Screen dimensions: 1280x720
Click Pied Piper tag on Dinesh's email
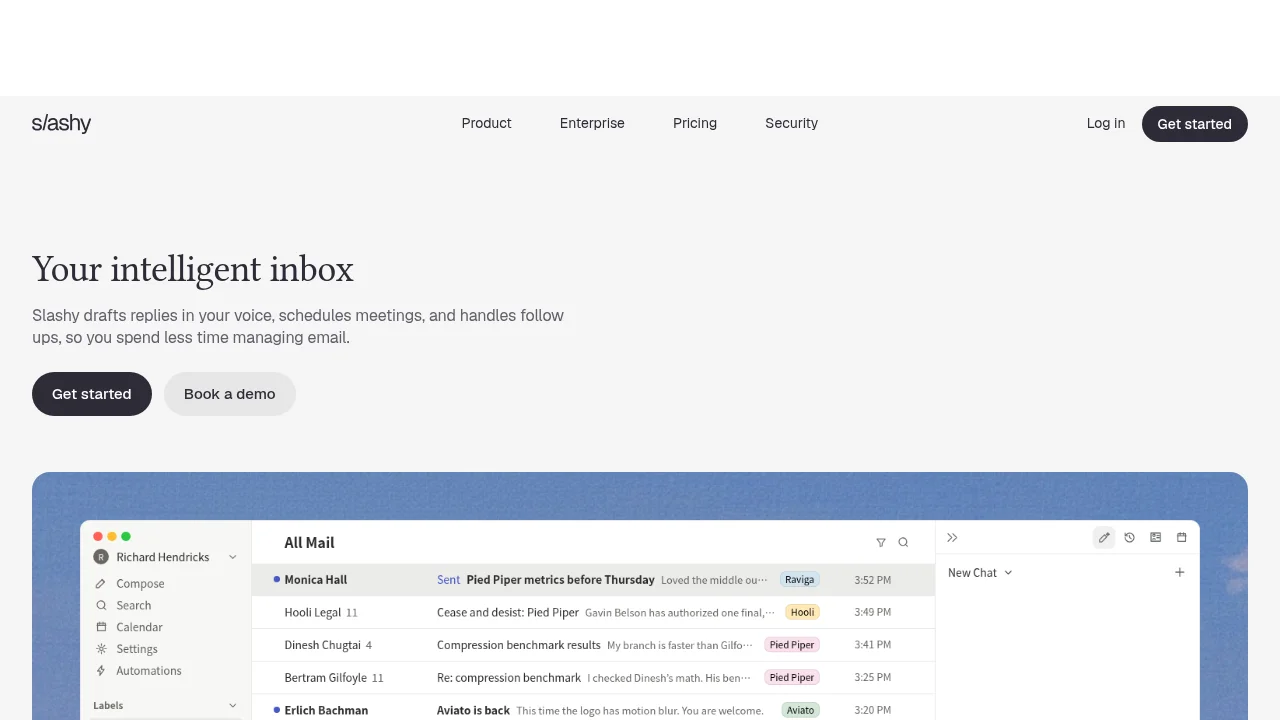pyautogui.click(x=792, y=645)
